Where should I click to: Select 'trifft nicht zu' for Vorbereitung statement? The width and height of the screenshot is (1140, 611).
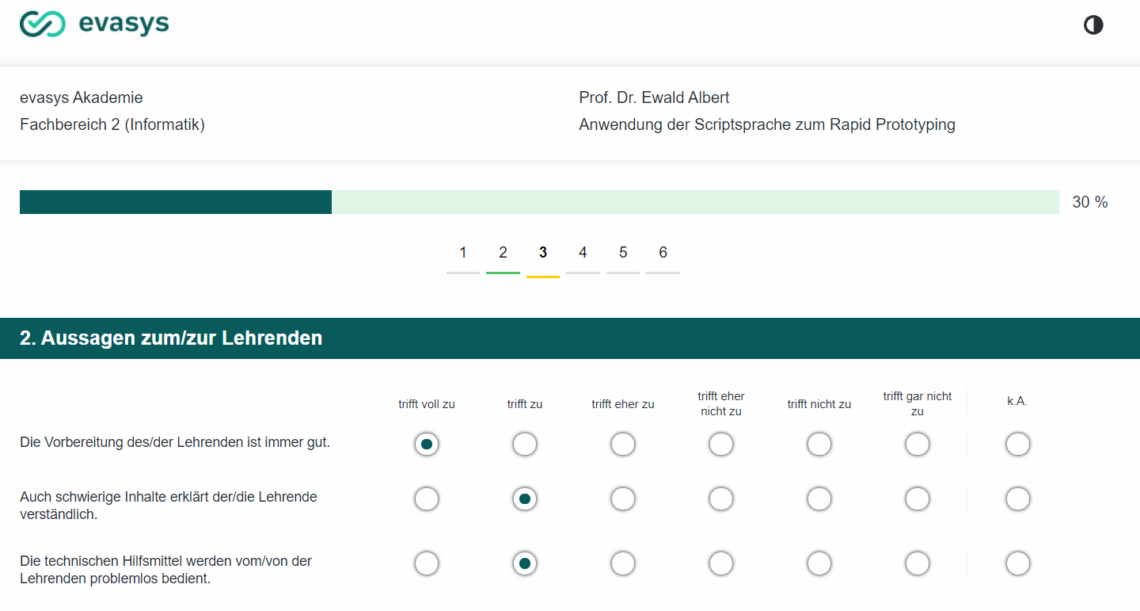(x=819, y=444)
